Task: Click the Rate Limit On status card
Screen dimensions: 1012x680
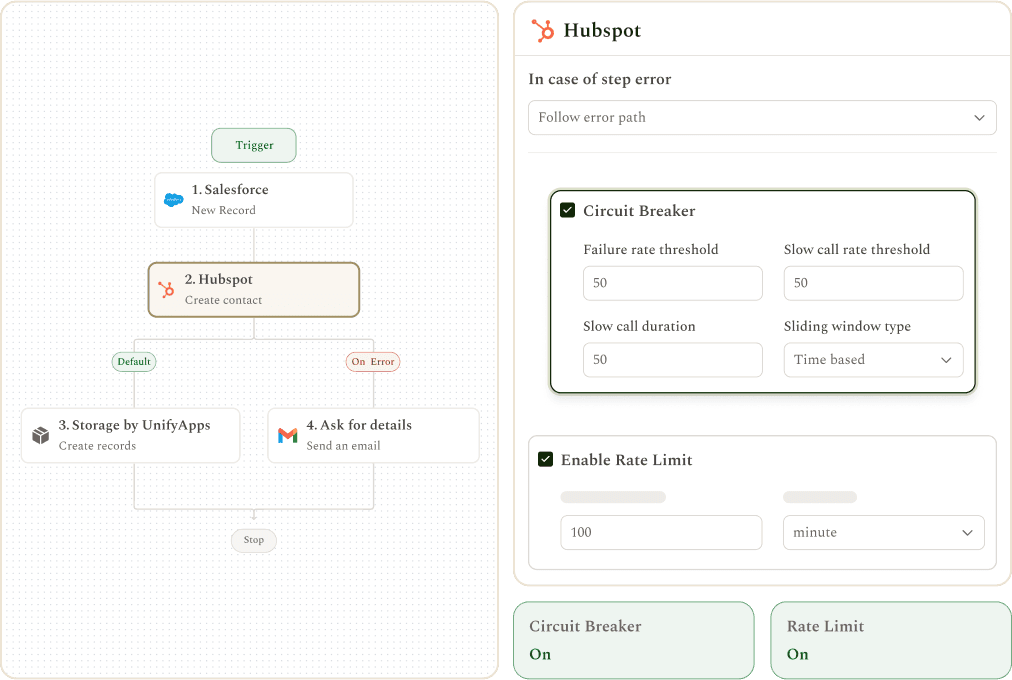Action: click(x=891, y=640)
